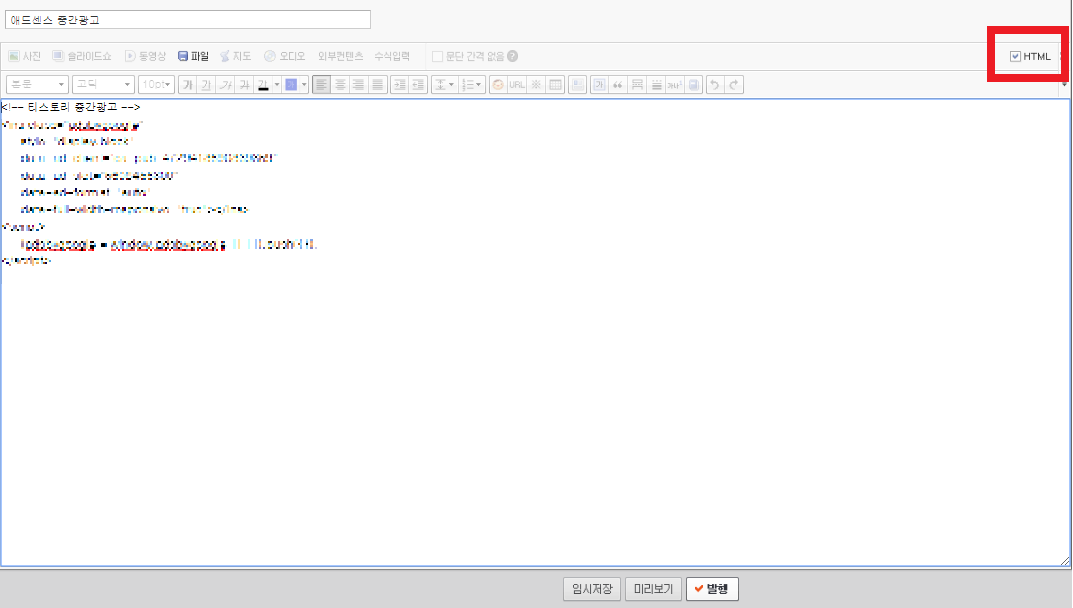
Task: Insert a special character
Action: coord(536,84)
